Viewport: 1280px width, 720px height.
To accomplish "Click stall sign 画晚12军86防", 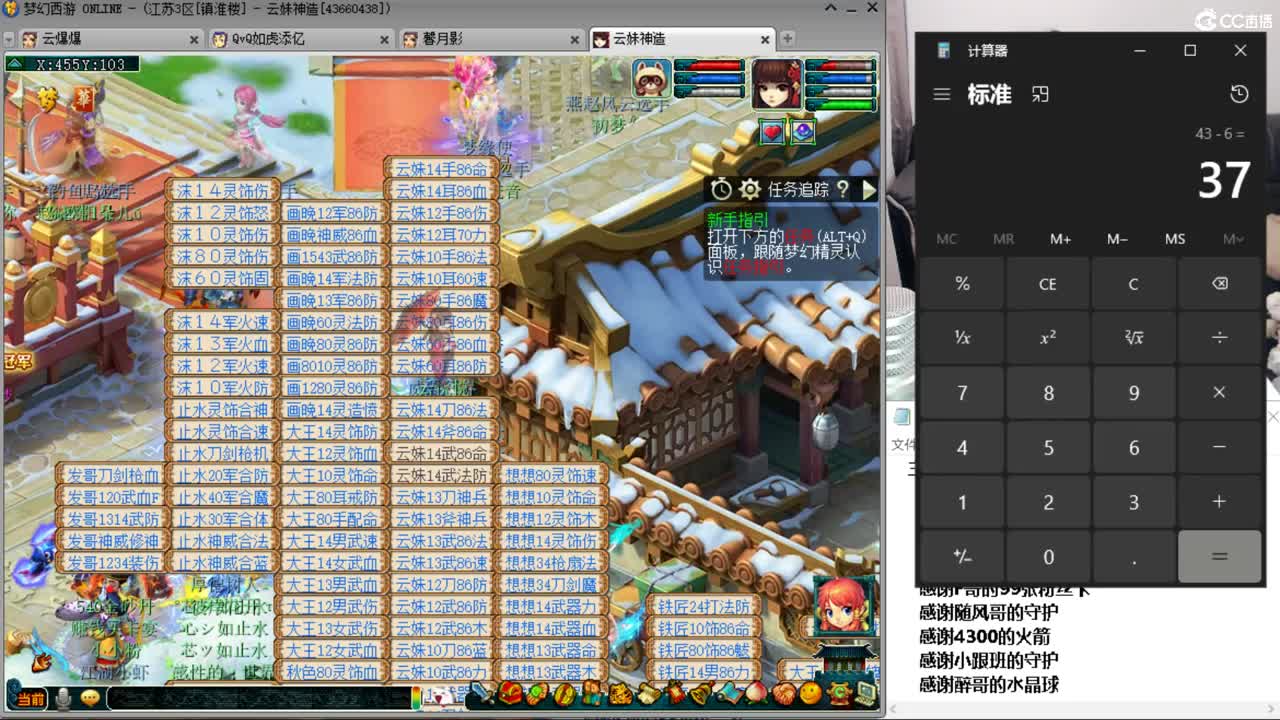I will 332,213.
